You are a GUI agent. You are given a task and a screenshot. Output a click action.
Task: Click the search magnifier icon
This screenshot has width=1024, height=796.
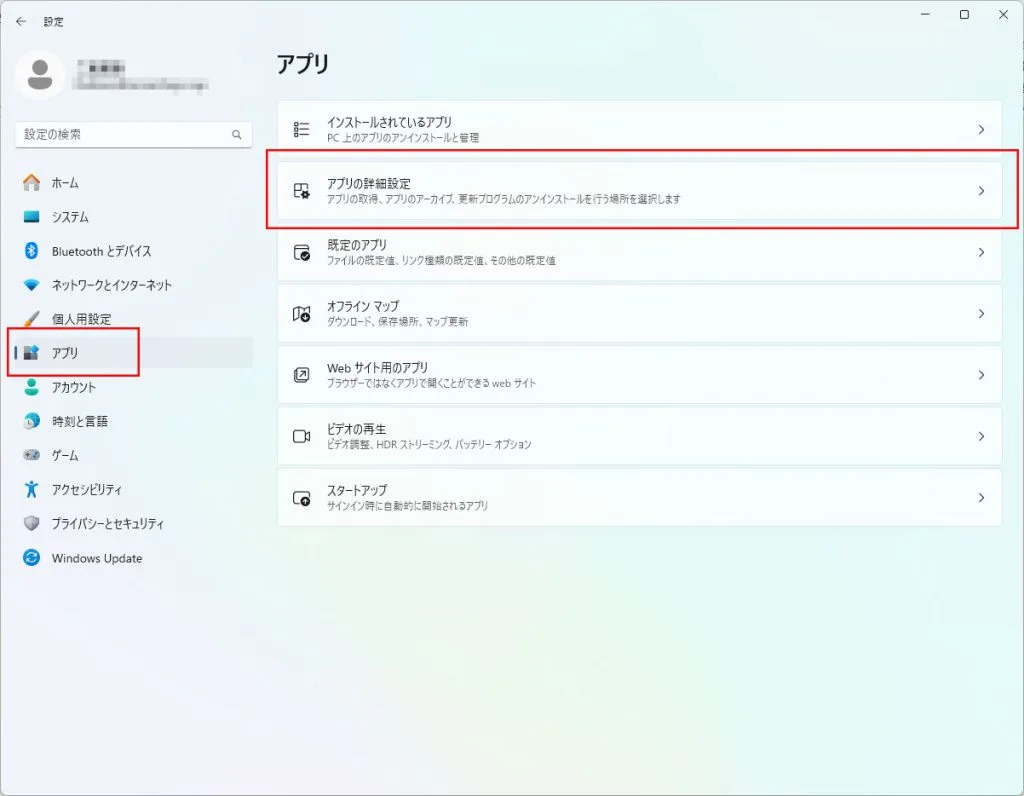(236, 135)
